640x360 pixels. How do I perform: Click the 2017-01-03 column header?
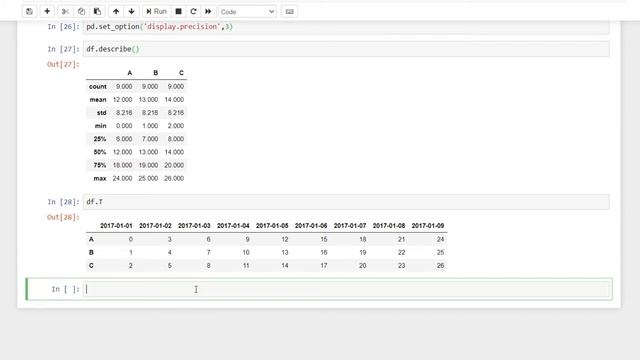[x=194, y=226]
